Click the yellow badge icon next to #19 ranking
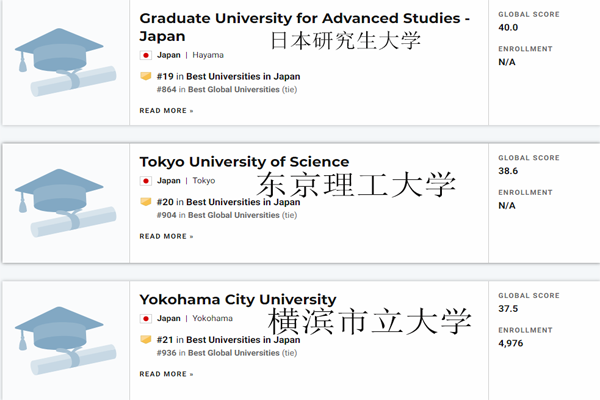The width and height of the screenshot is (600, 400). (146, 76)
